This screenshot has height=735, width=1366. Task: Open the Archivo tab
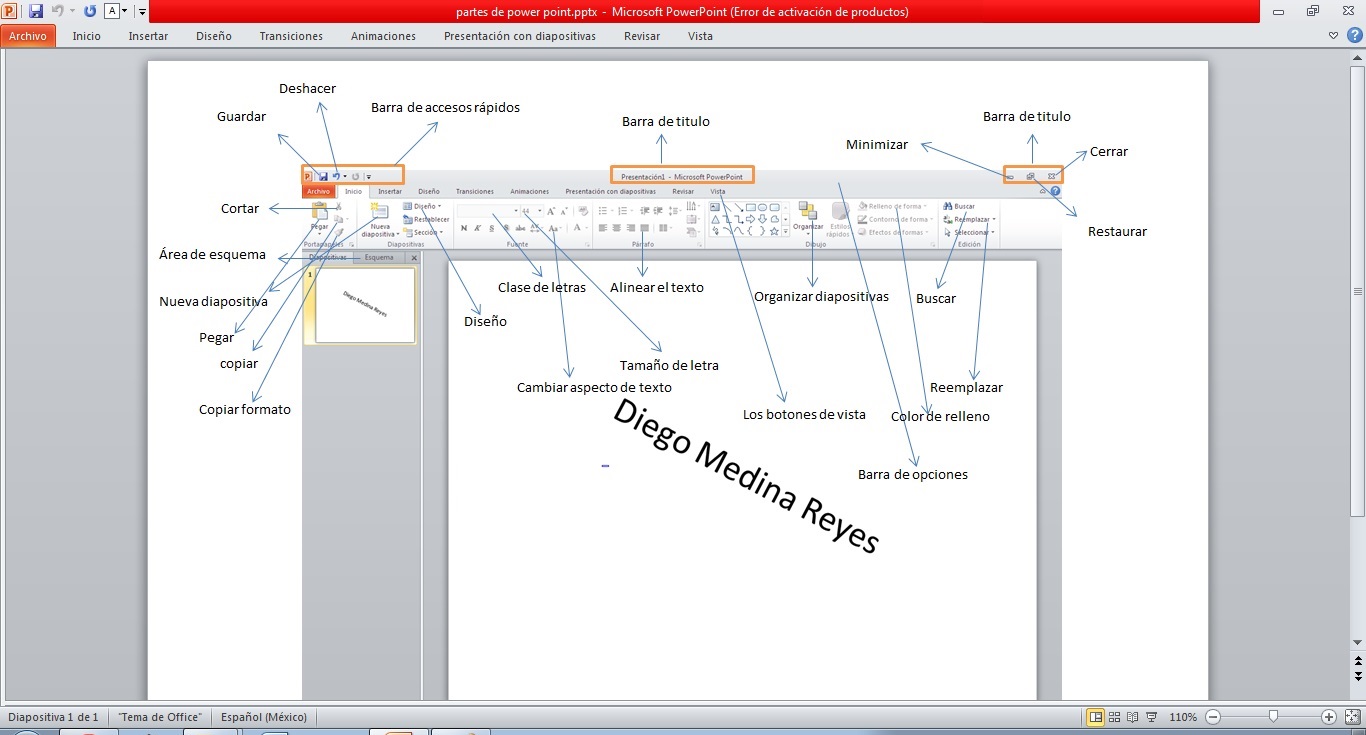click(x=28, y=35)
